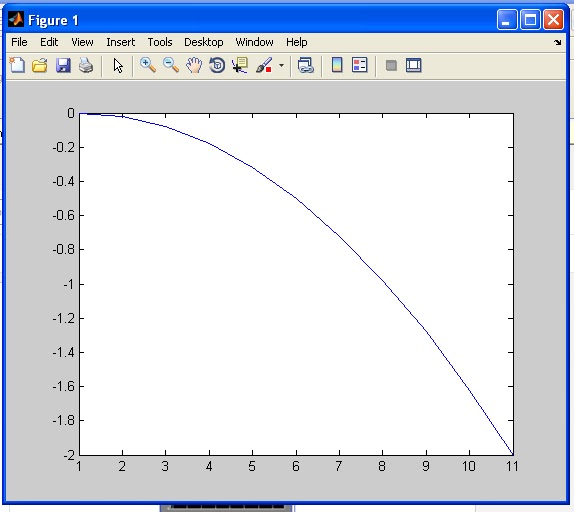Open the File menu
Image resolution: width=574 pixels, height=512 pixels.
coord(19,42)
